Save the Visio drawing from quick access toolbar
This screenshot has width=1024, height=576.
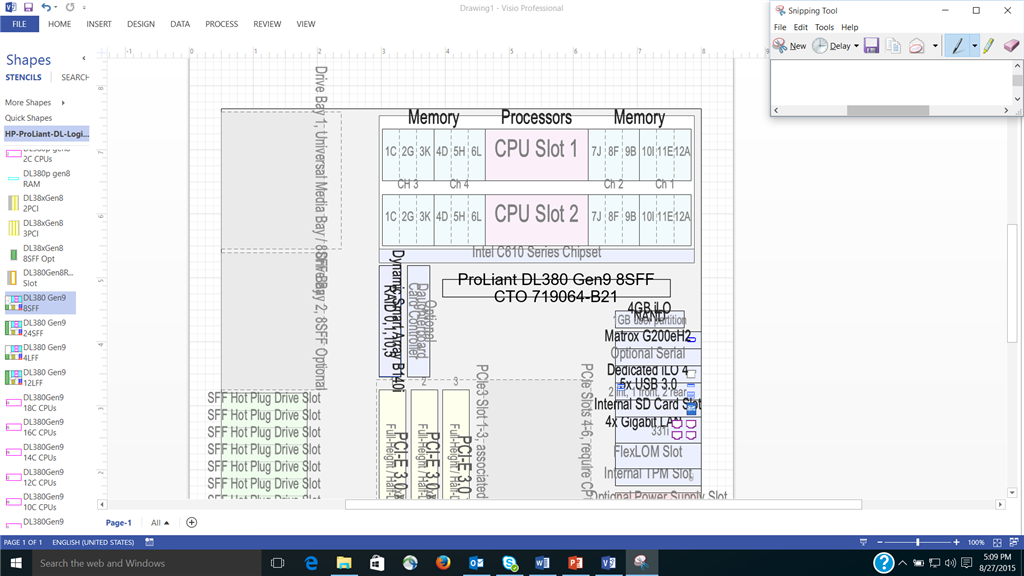click(x=28, y=7)
